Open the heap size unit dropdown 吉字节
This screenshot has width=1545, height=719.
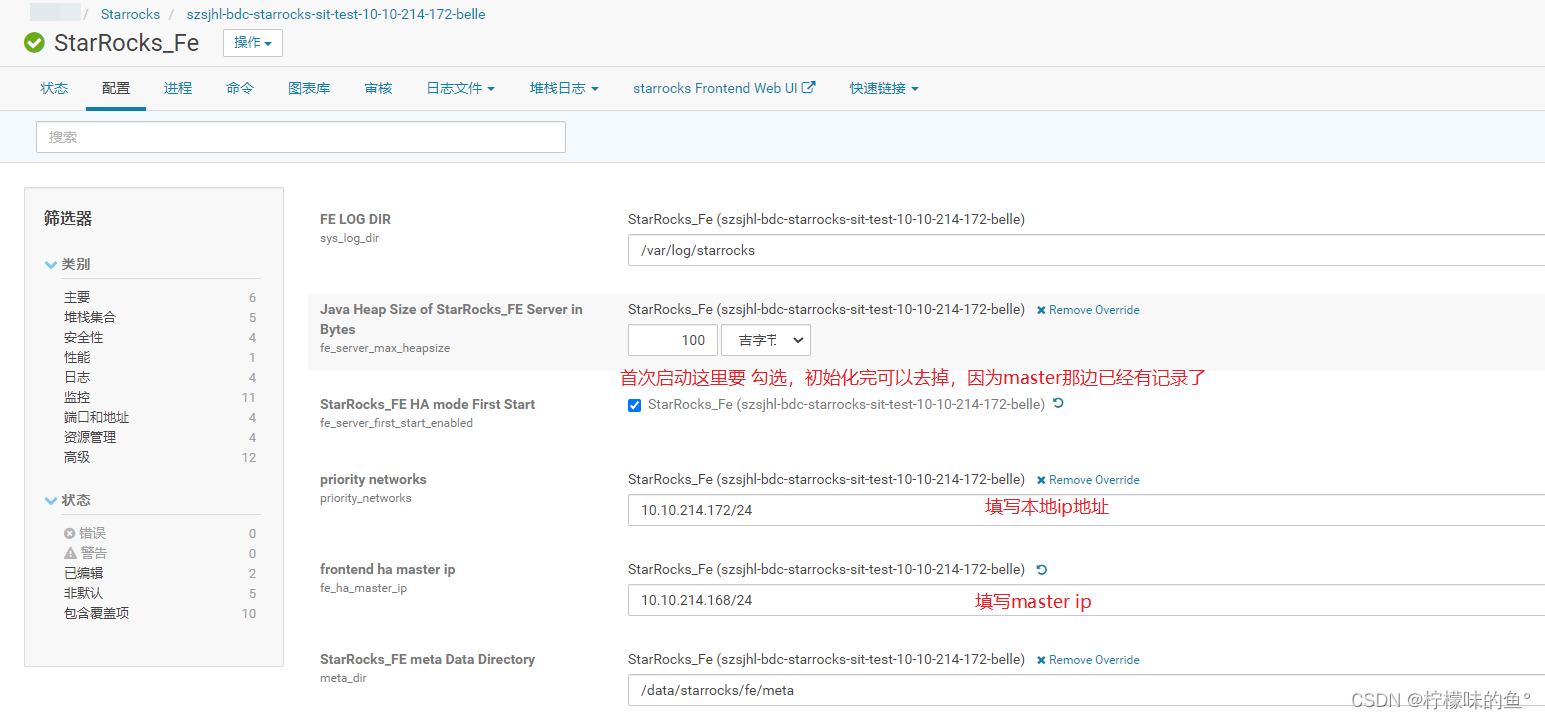[x=766, y=340]
